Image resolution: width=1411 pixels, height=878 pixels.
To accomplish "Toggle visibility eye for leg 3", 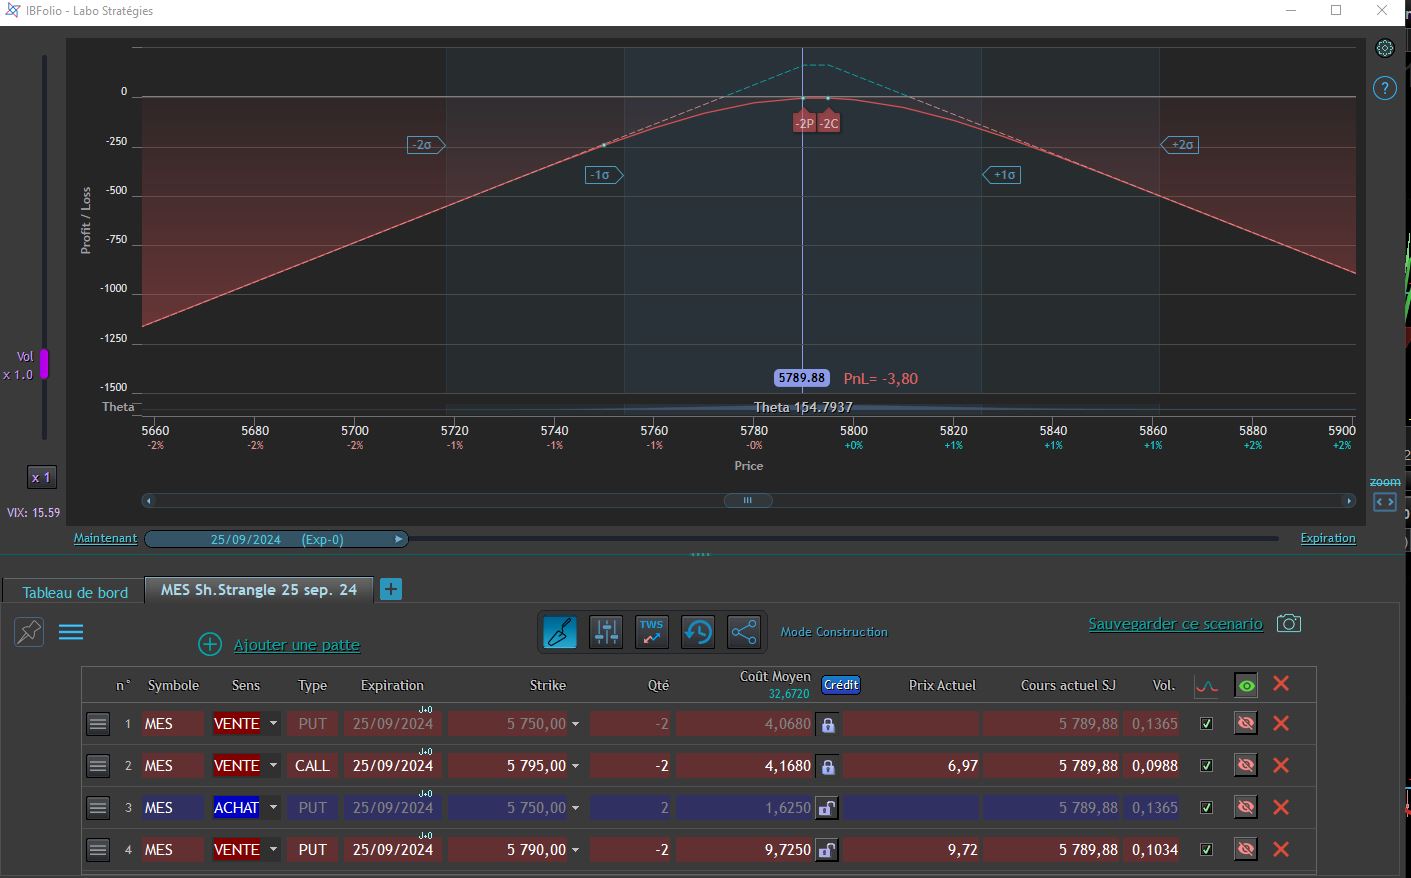I will [x=1246, y=807].
